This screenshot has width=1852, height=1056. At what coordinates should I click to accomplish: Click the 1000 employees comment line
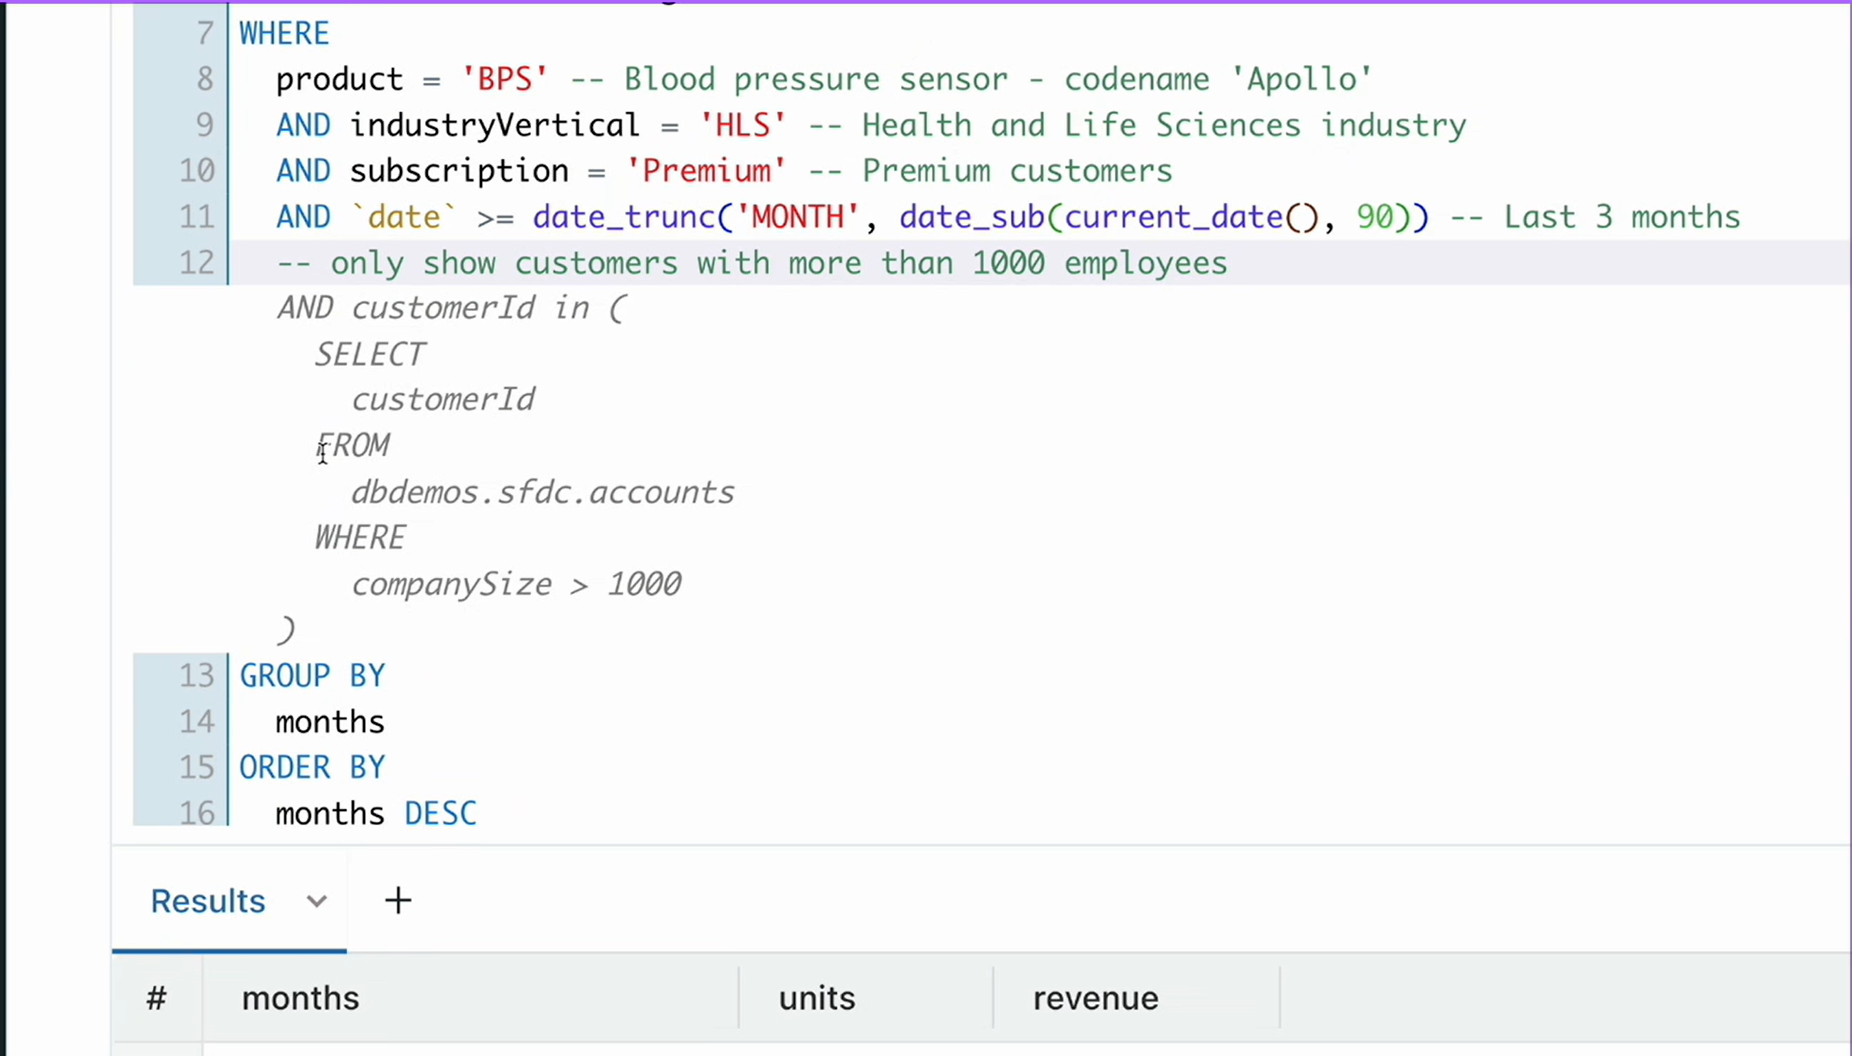click(751, 263)
